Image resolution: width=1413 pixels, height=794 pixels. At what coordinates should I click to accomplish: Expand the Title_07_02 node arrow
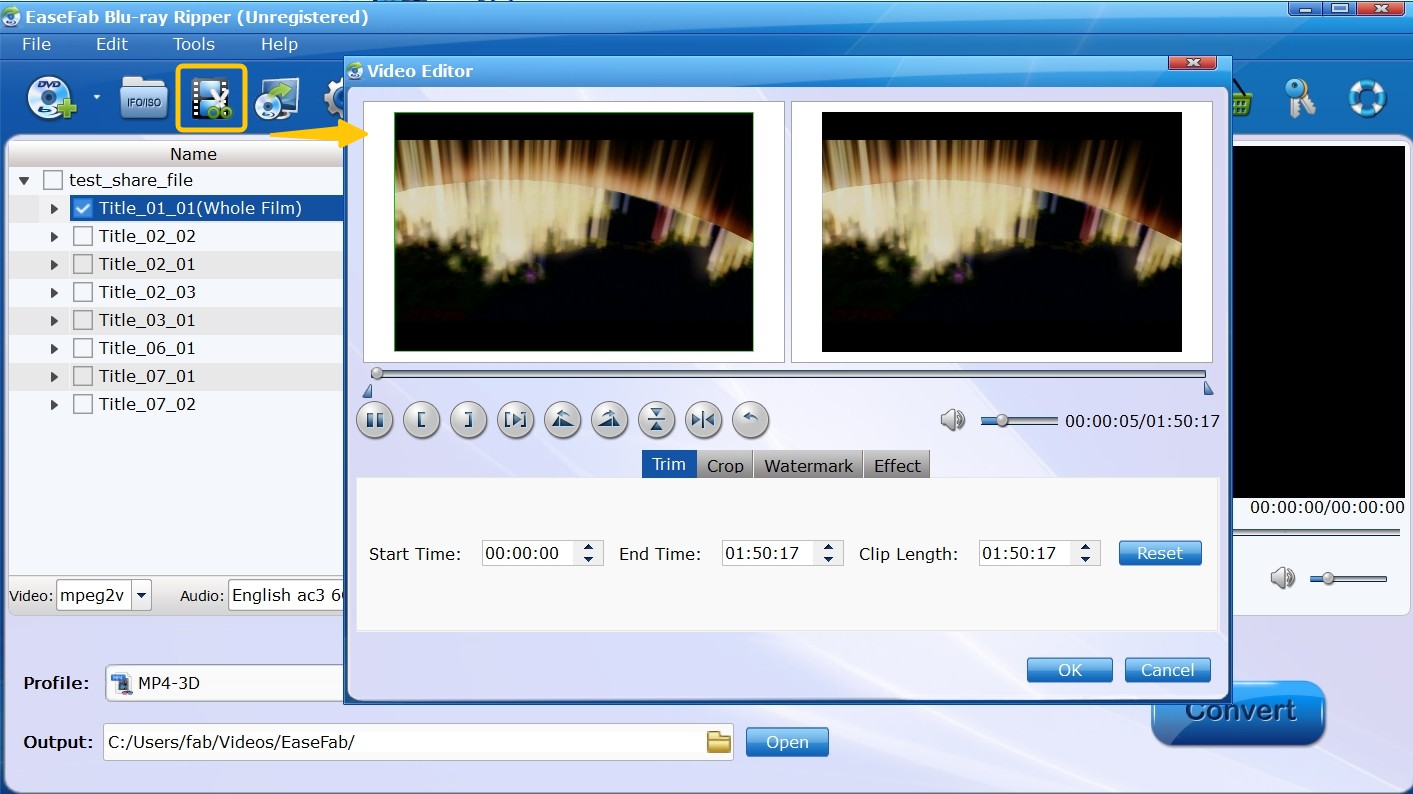click(x=54, y=405)
